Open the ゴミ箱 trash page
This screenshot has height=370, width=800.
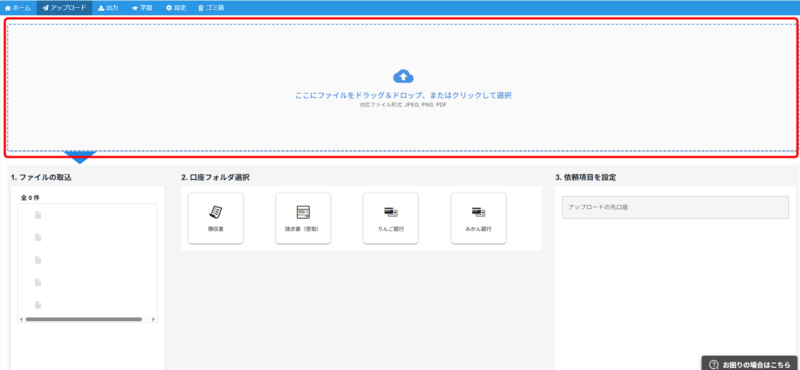tap(211, 8)
